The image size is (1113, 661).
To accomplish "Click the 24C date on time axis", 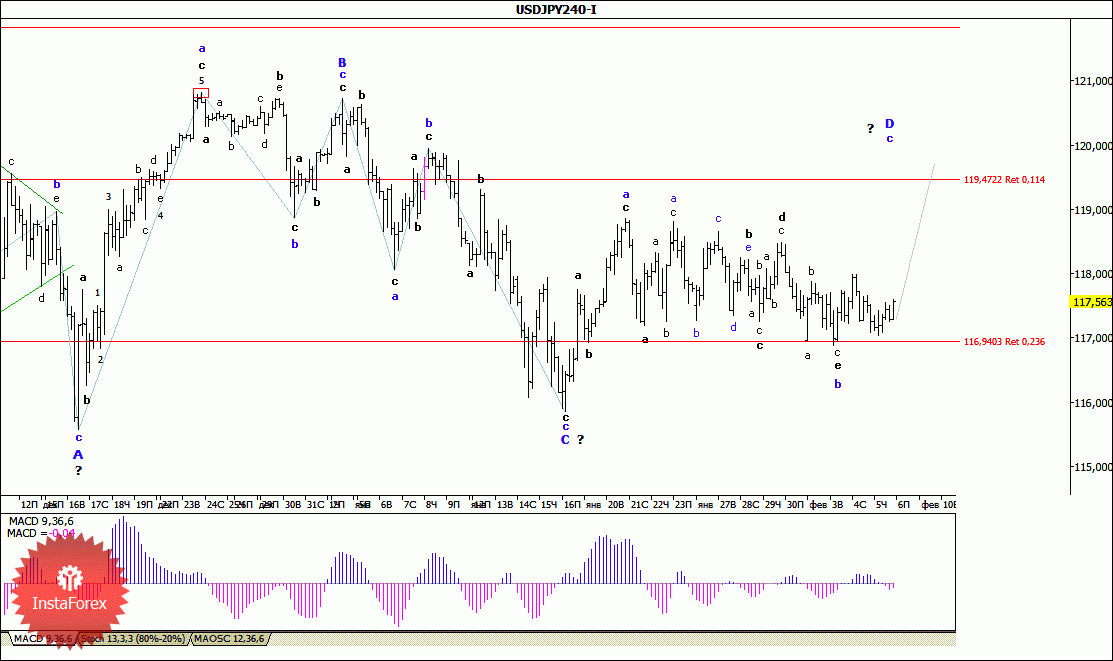I will point(215,504).
